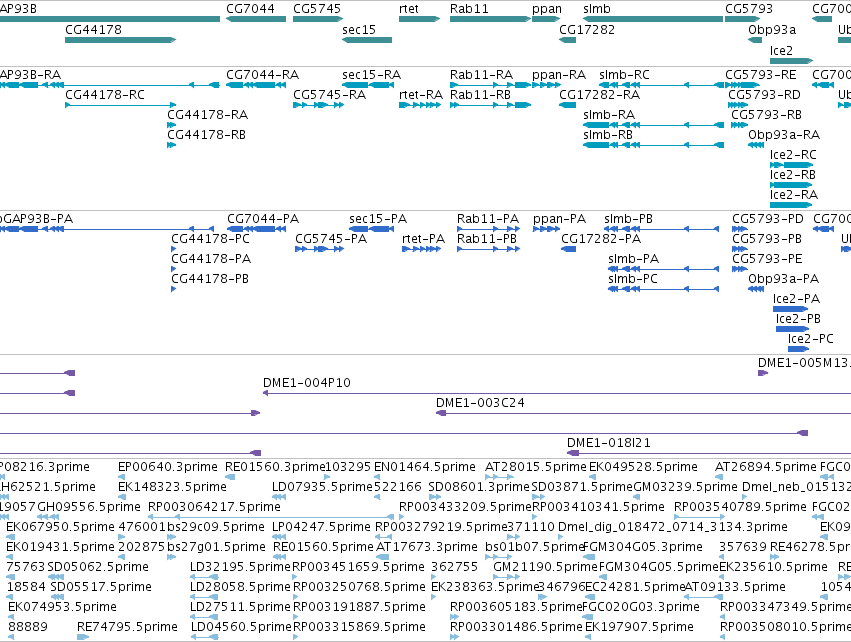
Task: Click the CG17282 gene label
Action: 587,30
